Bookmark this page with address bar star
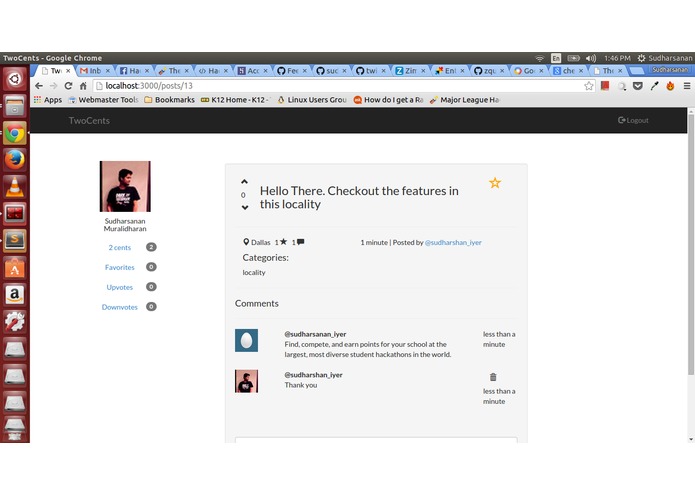This screenshot has height=494, width=695. pyautogui.click(x=589, y=86)
